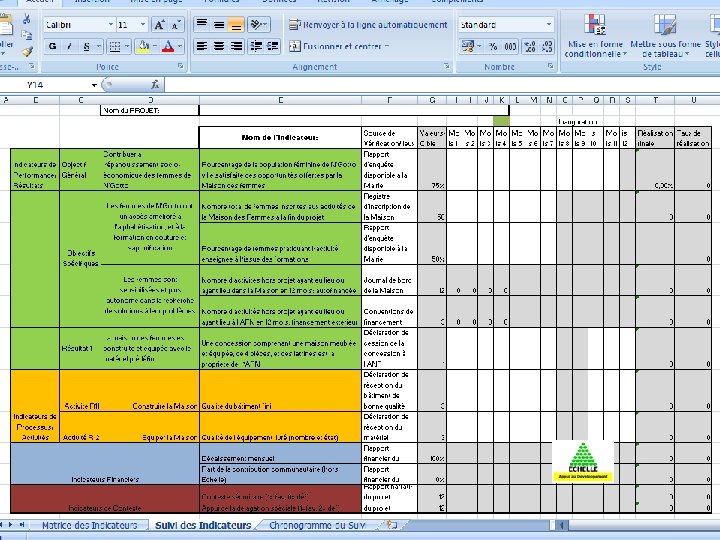Image resolution: width=720 pixels, height=540 pixels.
Task: Click the Copy icon in clipboard group
Action: point(27,36)
